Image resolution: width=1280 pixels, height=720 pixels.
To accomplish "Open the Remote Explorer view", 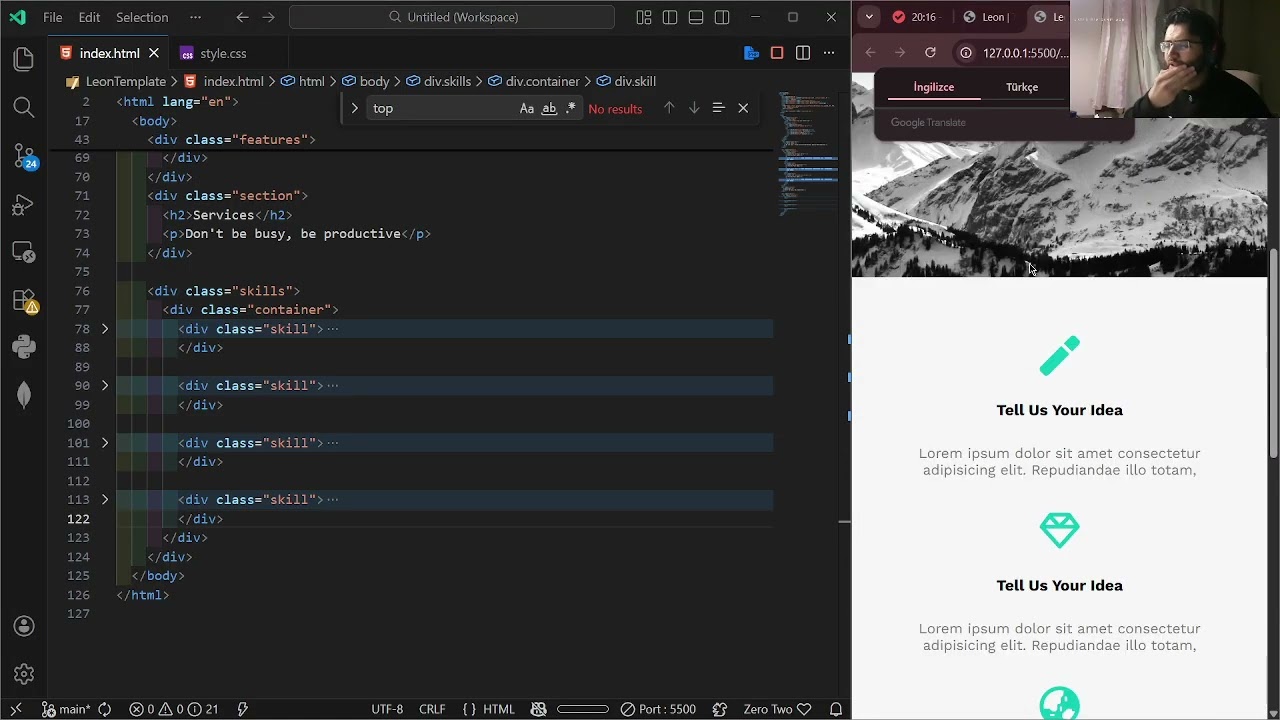I will (x=24, y=252).
